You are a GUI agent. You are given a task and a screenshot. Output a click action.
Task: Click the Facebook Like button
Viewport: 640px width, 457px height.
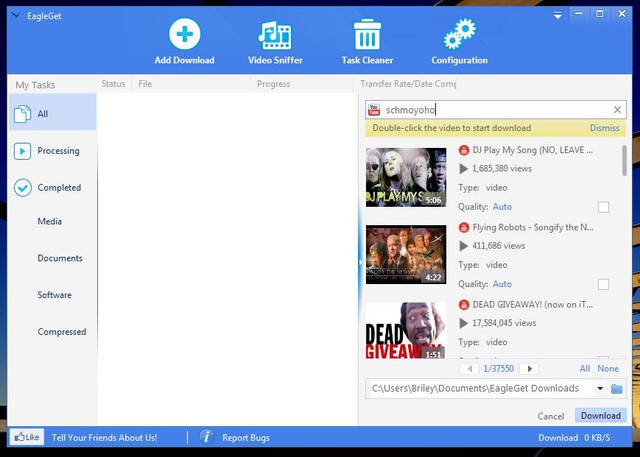[27, 437]
